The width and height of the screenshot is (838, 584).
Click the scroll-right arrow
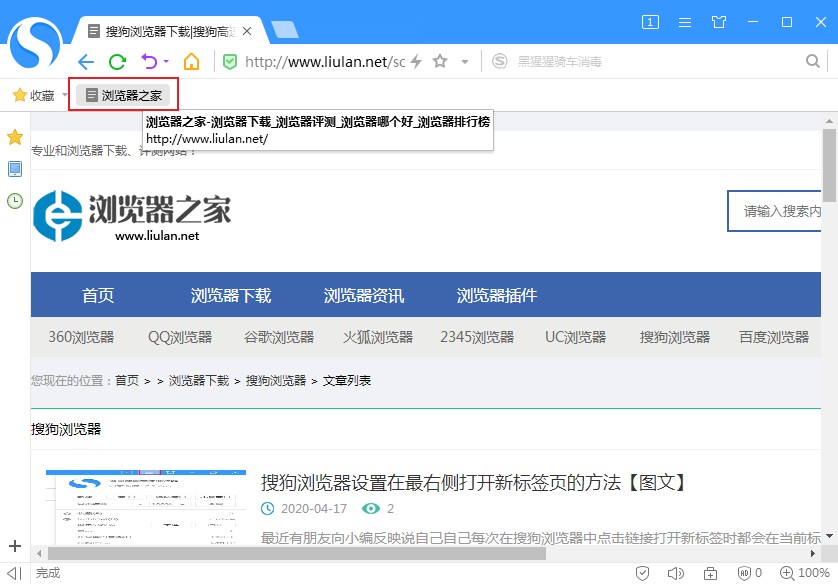[813, 553]
